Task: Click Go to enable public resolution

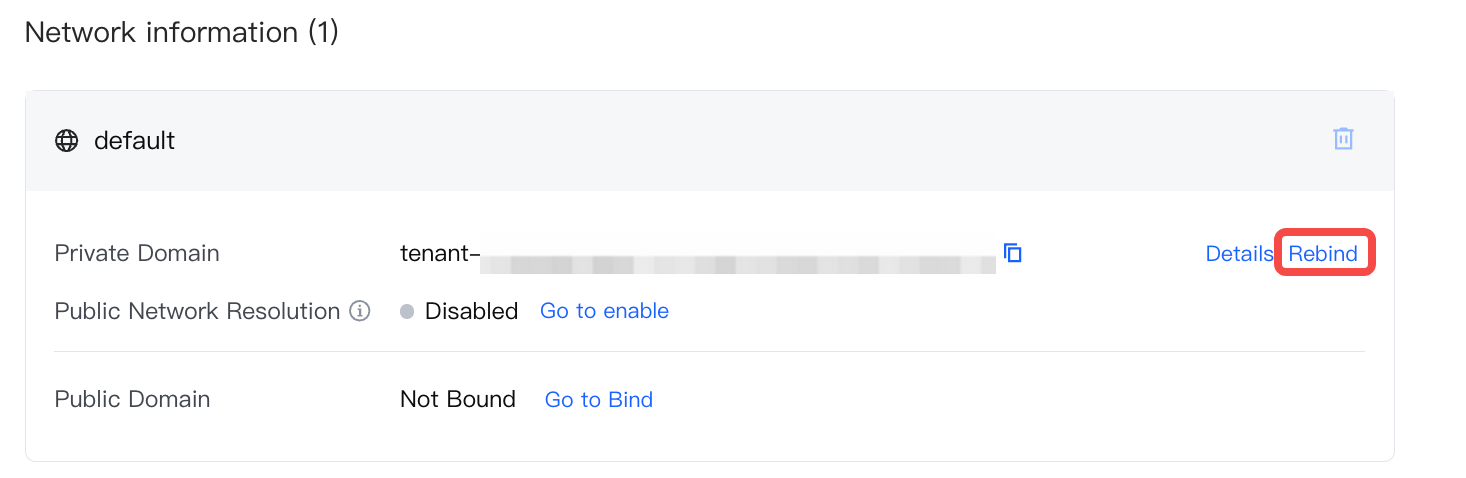Action: [x=604, y=311]
